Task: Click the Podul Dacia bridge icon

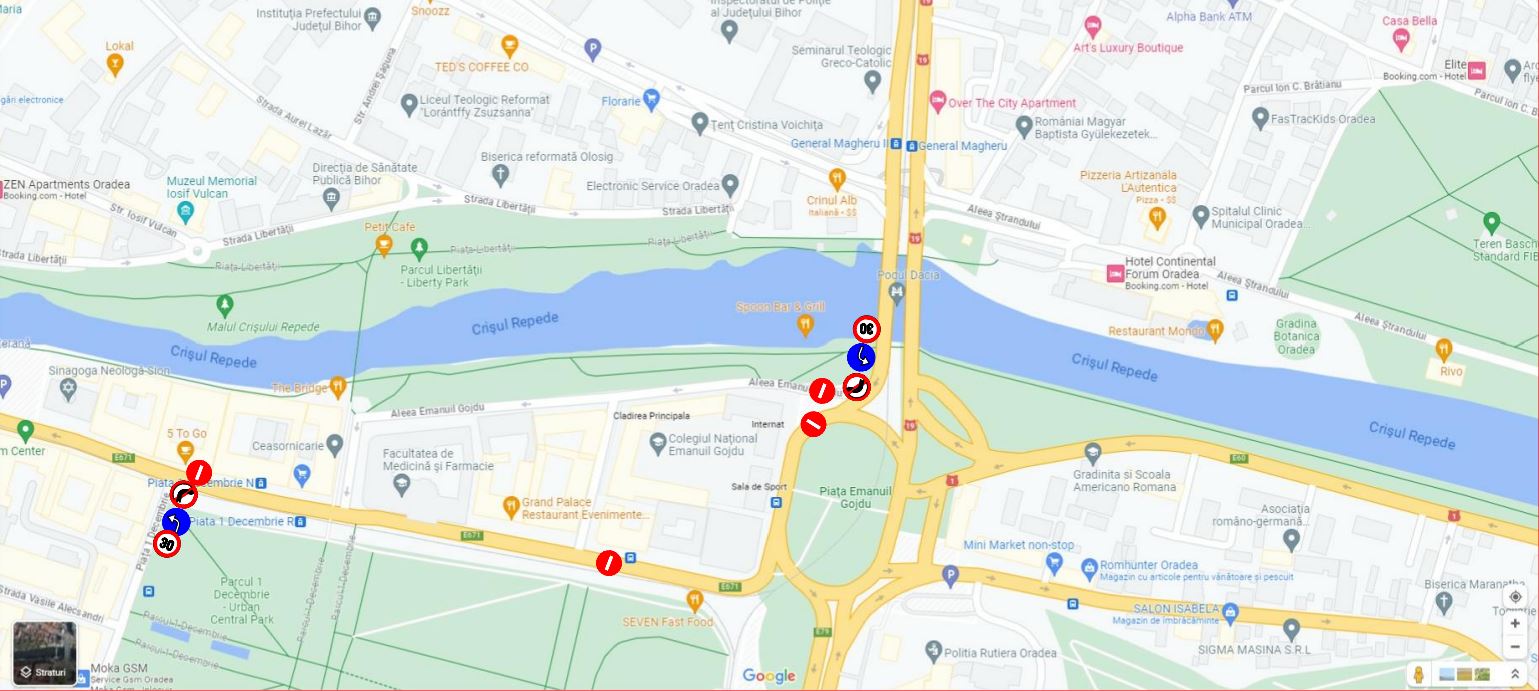Action: [896, 291]
